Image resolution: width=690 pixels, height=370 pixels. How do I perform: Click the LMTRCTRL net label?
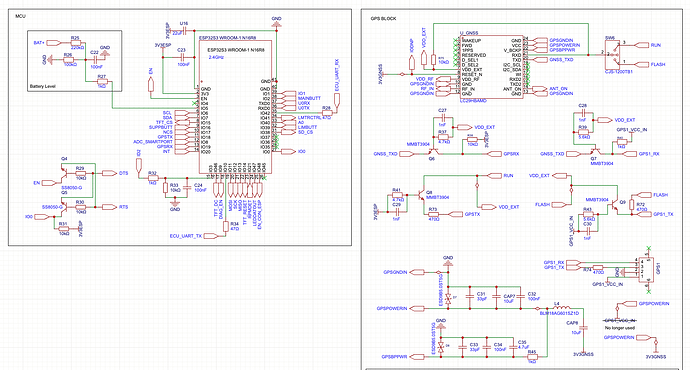[309, 118]
